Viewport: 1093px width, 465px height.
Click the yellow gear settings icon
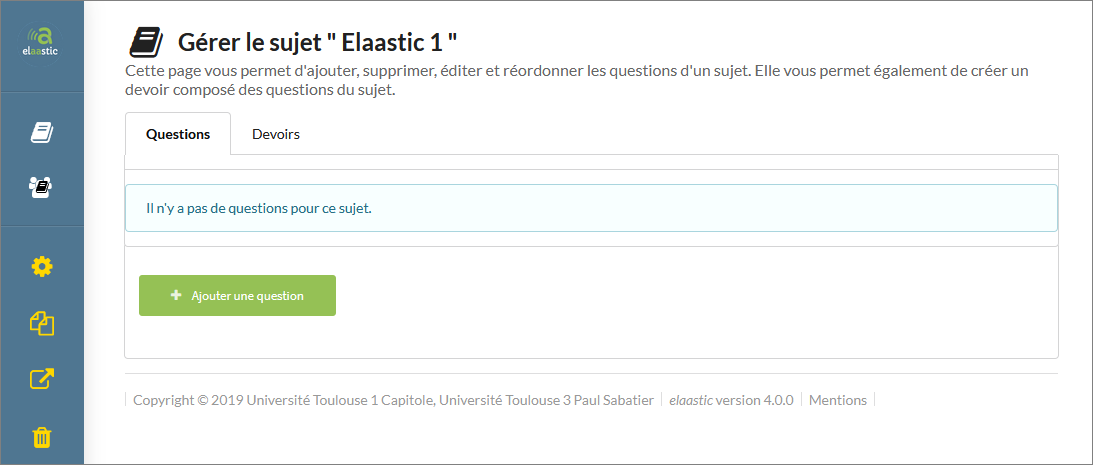click(x=42, y=266)
